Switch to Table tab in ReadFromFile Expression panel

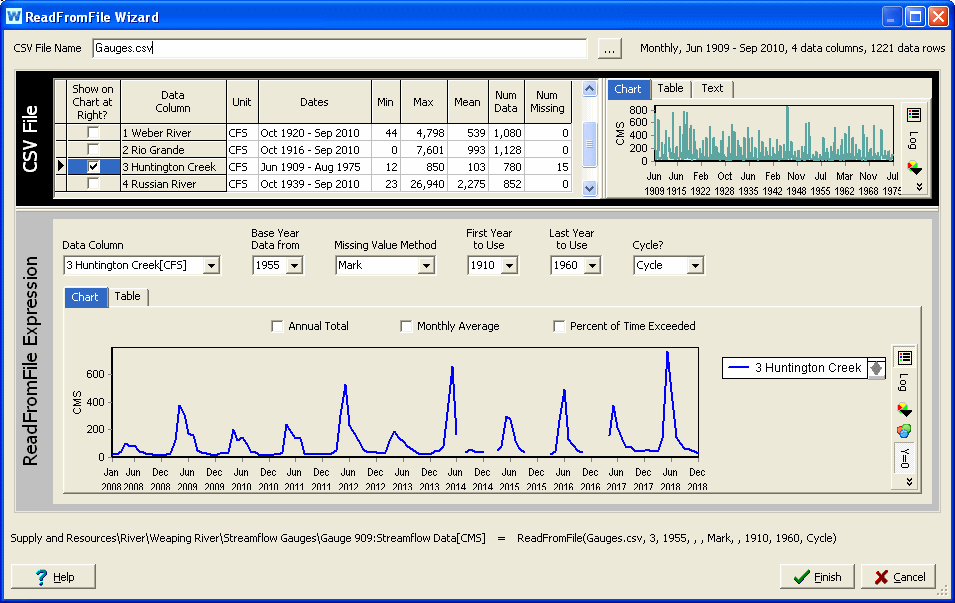127,296
